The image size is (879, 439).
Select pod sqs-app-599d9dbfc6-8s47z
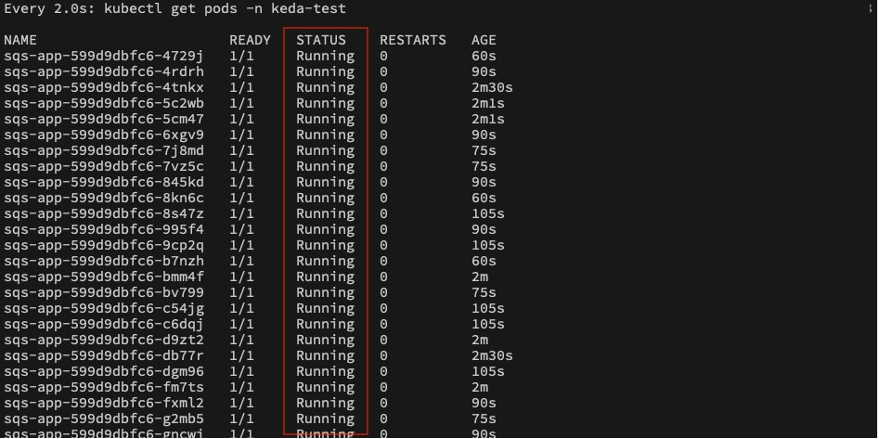[104, 214]
